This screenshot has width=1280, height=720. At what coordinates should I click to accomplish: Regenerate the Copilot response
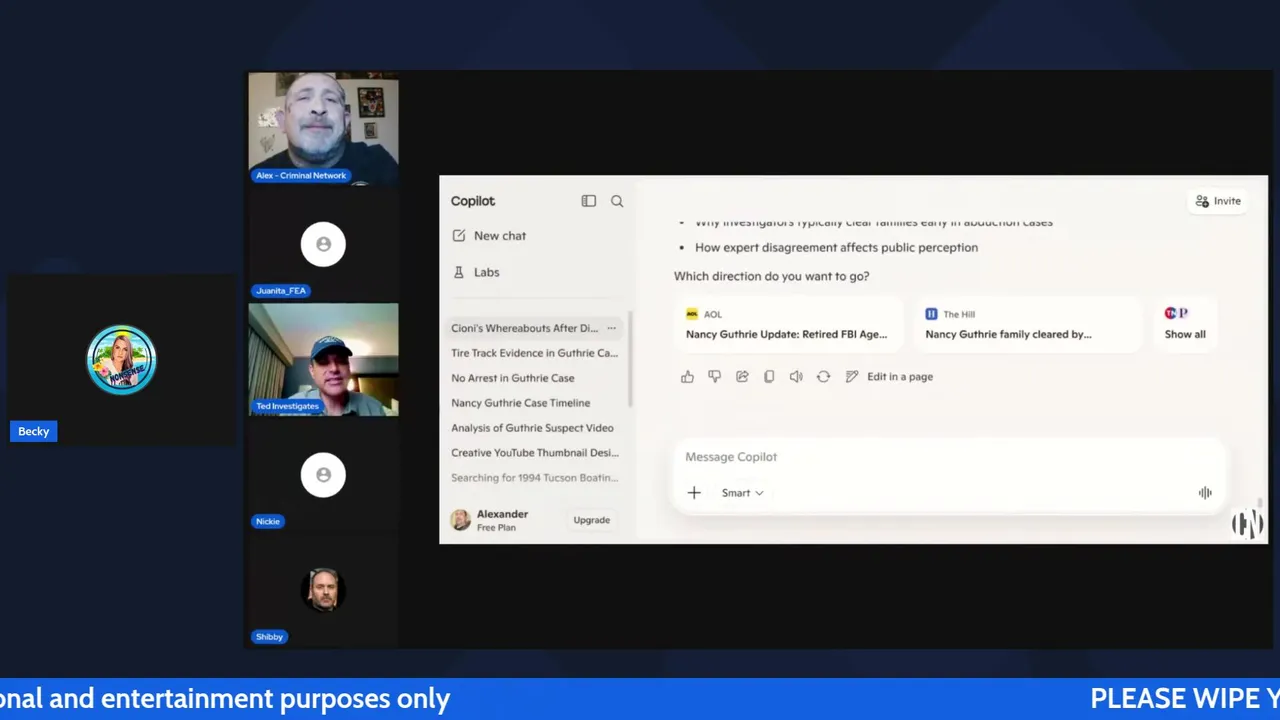click(x=823, y=377)
